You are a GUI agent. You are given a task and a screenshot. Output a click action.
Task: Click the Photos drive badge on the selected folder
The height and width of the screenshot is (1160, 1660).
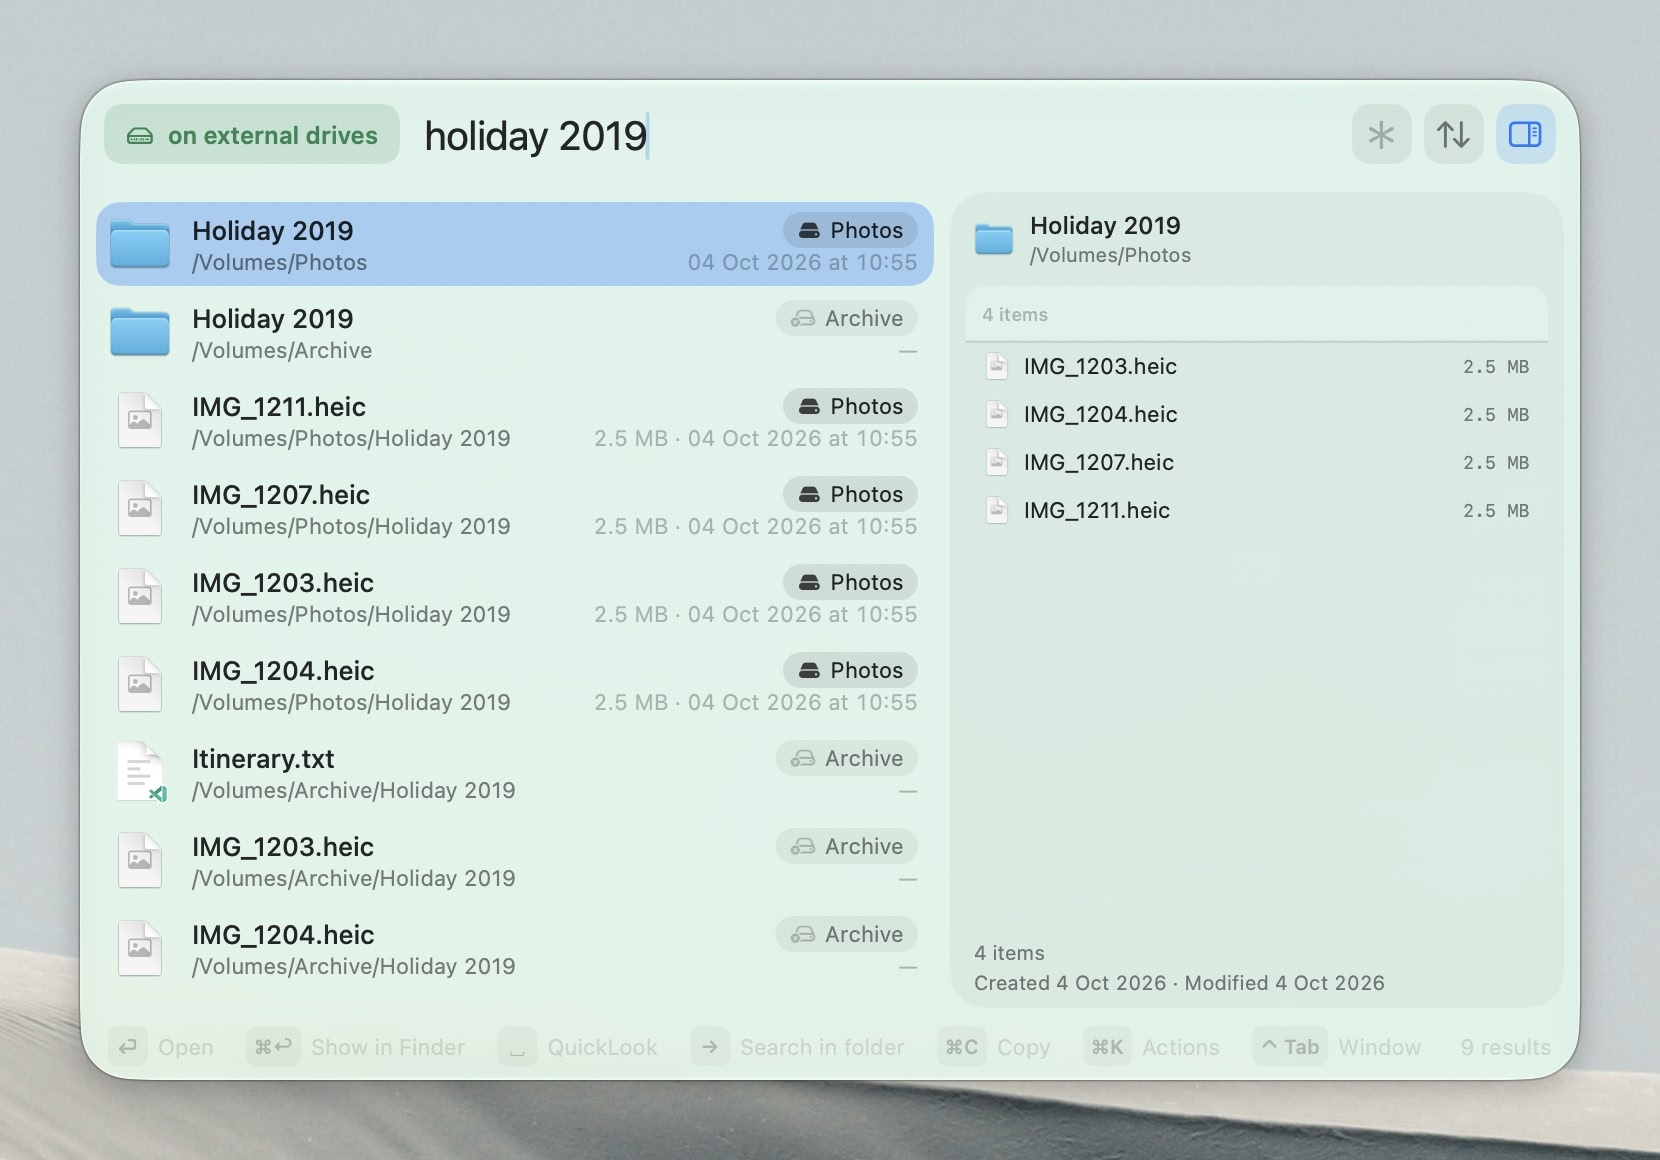click(x=850, y=230)
